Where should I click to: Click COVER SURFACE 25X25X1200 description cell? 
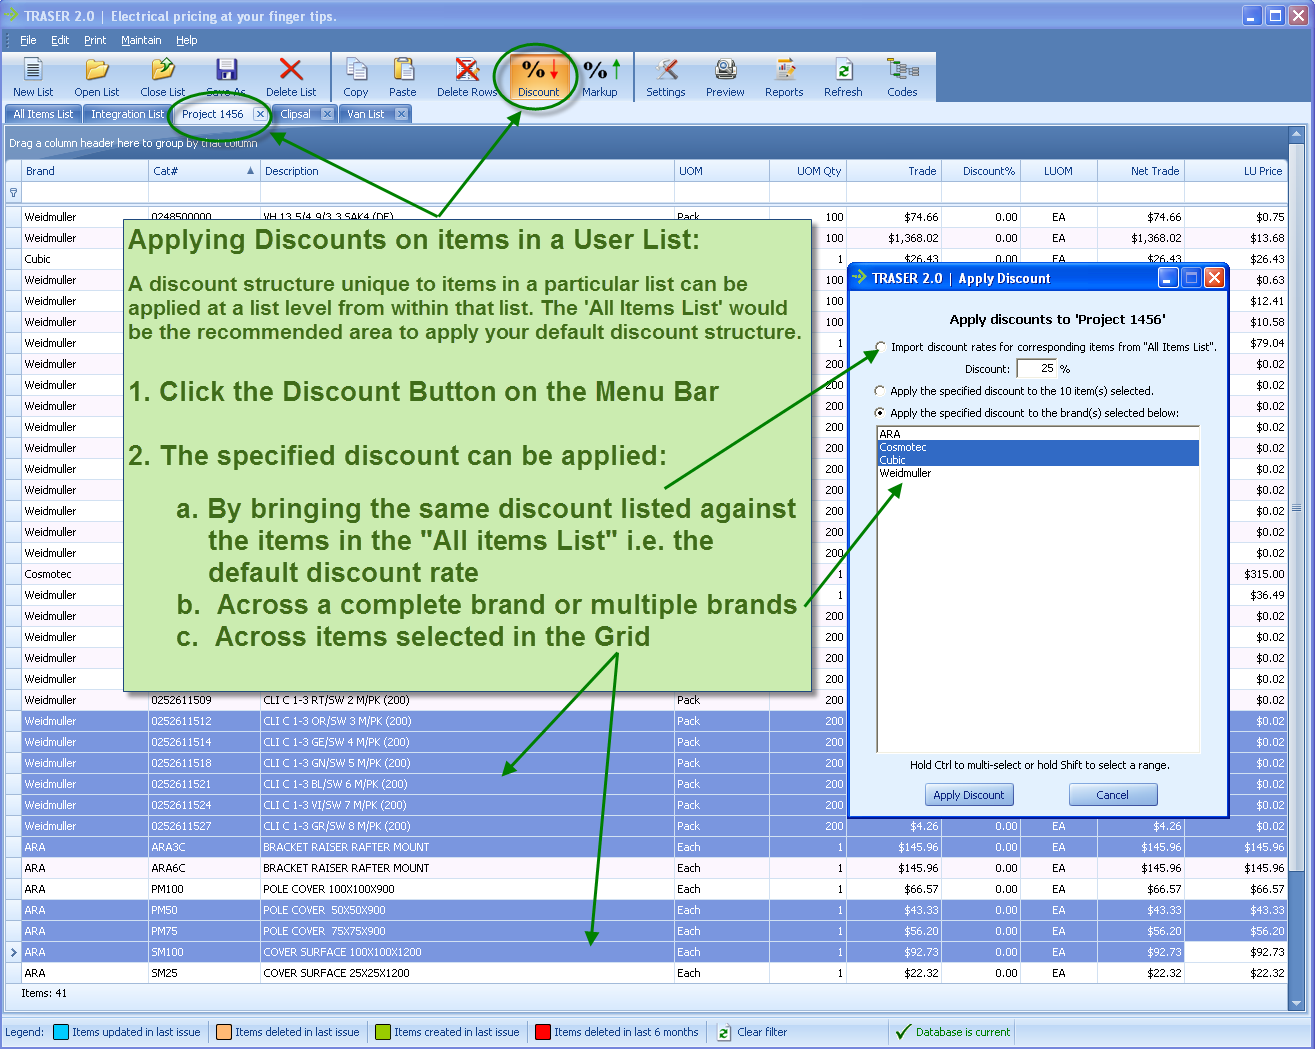[467, 973]
